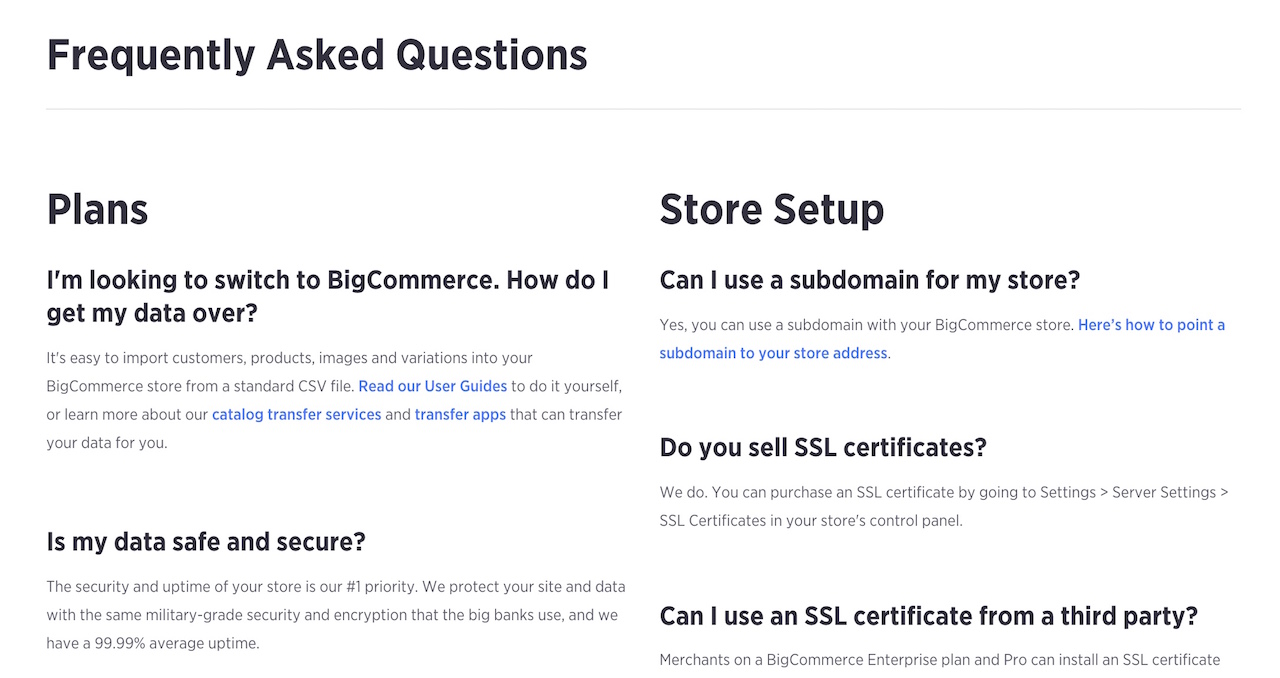This screenshot has height=678, width=1280.
Task: Click "Can I use a subdomain for my store?"
Action: click(x=870, y=280)
